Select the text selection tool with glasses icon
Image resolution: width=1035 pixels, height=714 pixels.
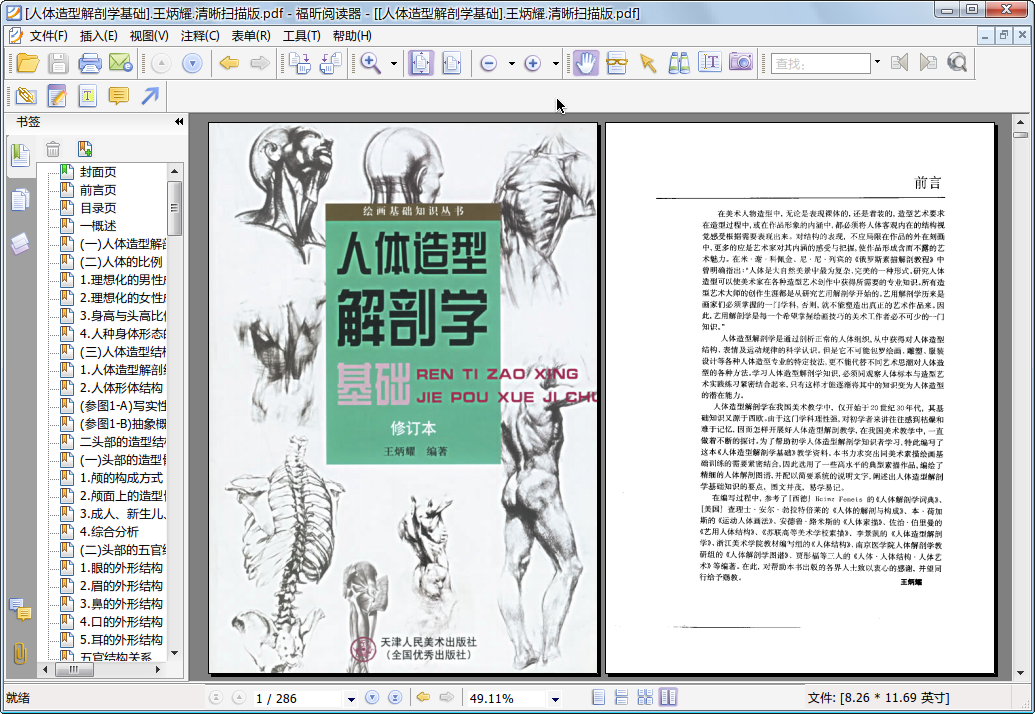pyautogui.click(x=617, y=63)
